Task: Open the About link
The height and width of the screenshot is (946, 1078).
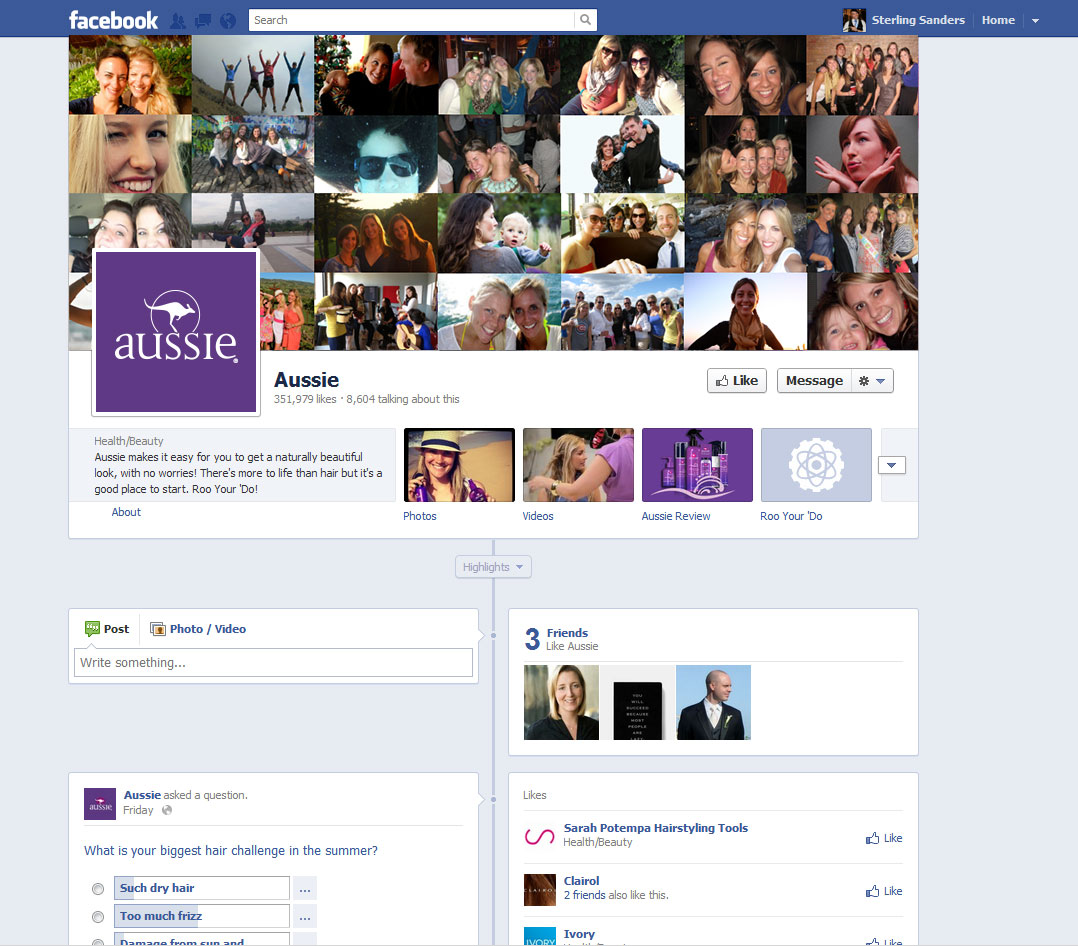Action: (x=126, y=512)
